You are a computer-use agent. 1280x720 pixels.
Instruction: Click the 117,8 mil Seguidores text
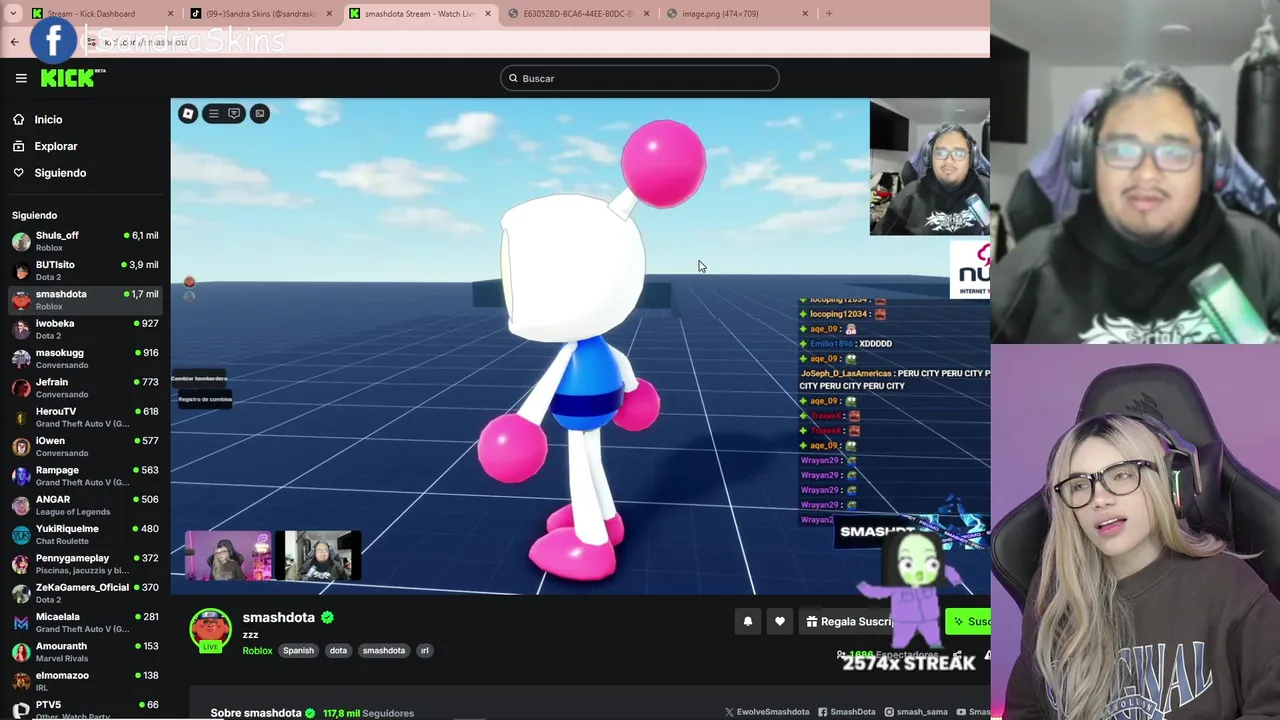tap(368, 713)
